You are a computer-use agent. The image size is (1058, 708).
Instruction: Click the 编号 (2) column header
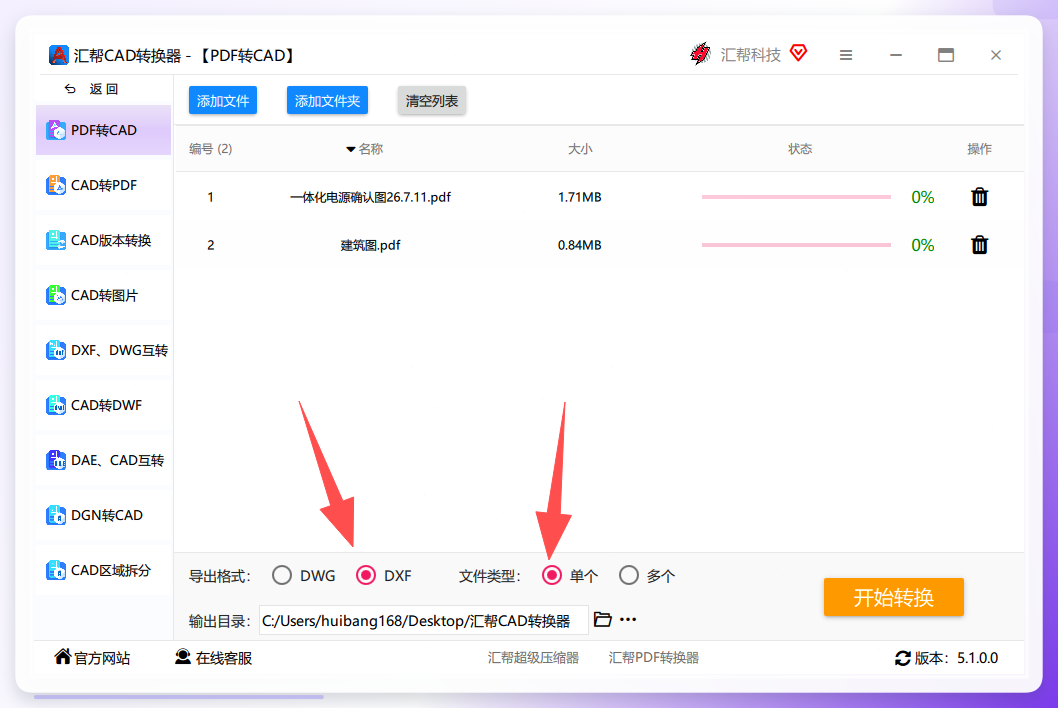pos(211,149)
